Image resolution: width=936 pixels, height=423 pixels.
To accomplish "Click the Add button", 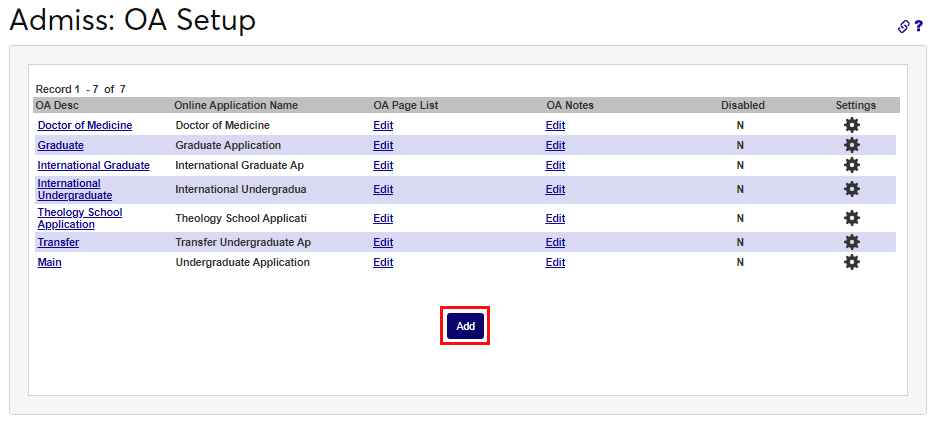I will coord(465,326).
